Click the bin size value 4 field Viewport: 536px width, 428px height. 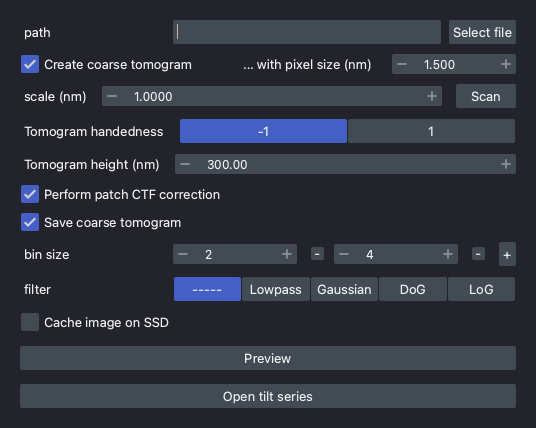pos(396,254)
